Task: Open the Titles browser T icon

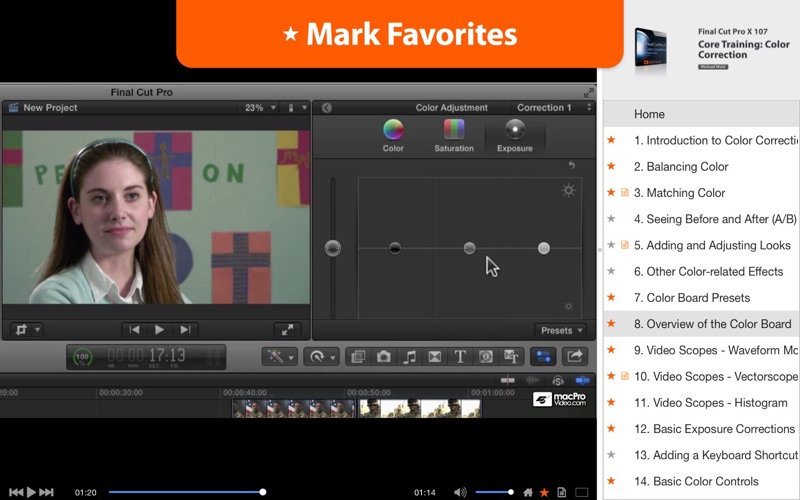Action: coord(460,357)
